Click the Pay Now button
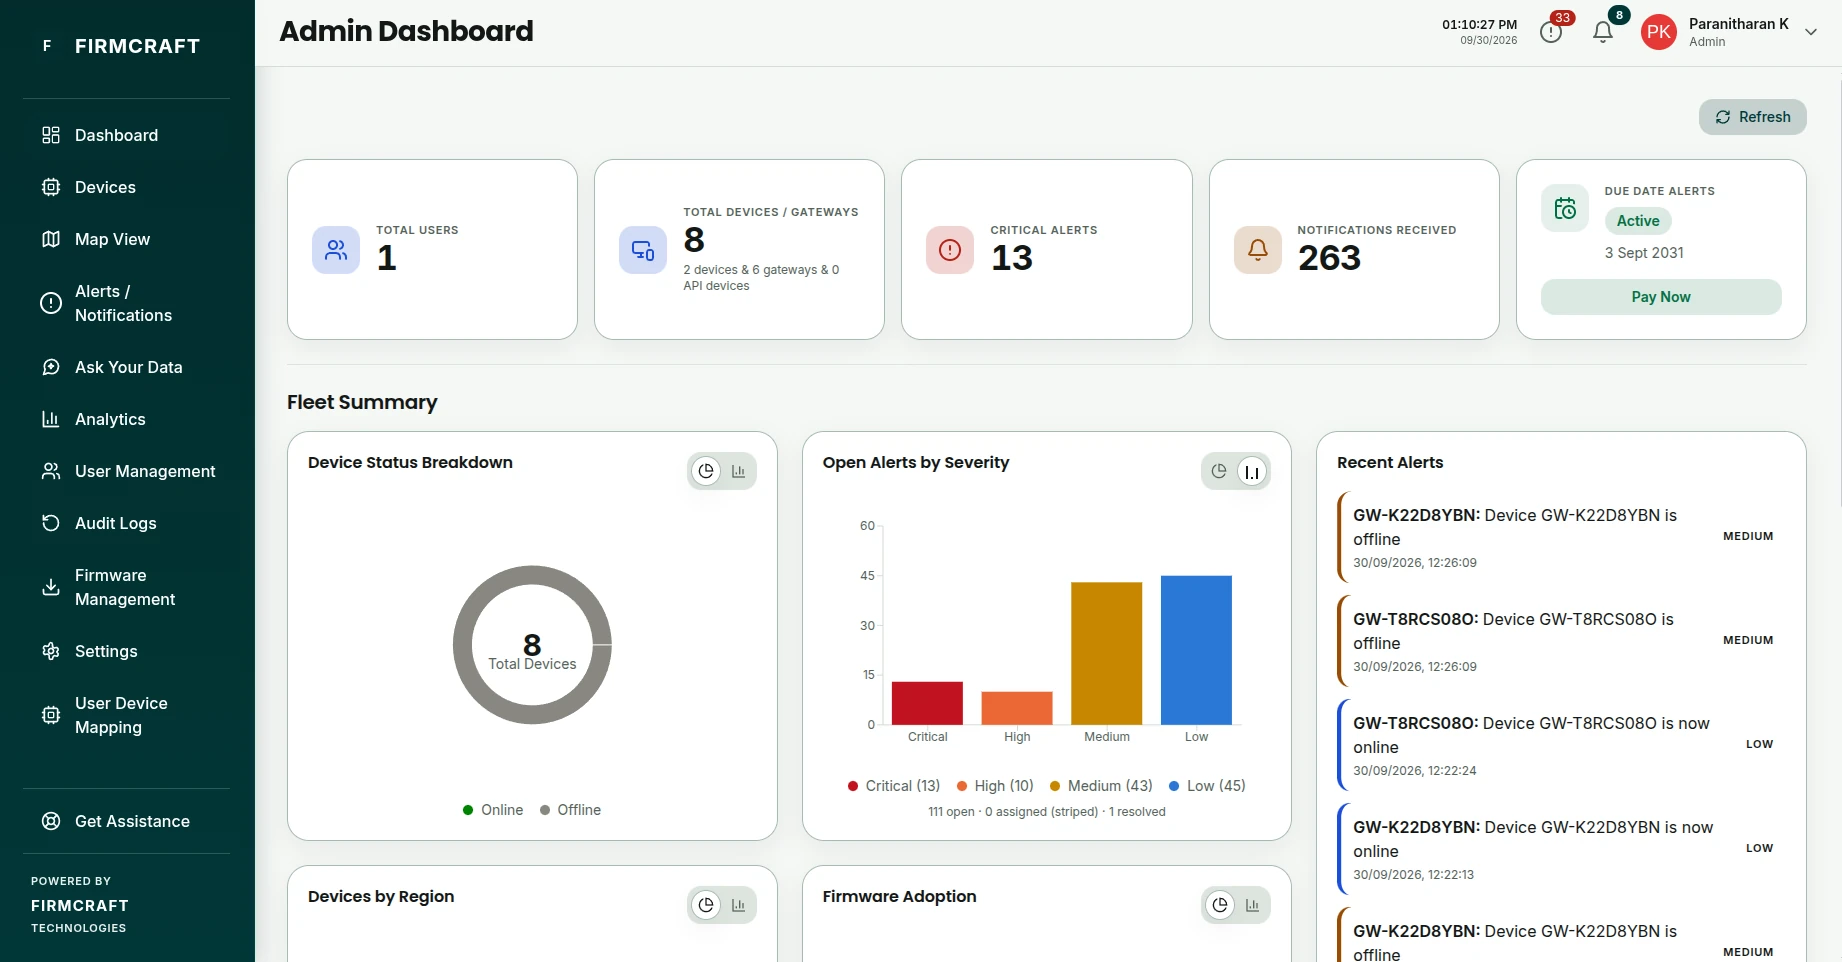The width and height of the screenshot is (1842, 962). 1661,297
